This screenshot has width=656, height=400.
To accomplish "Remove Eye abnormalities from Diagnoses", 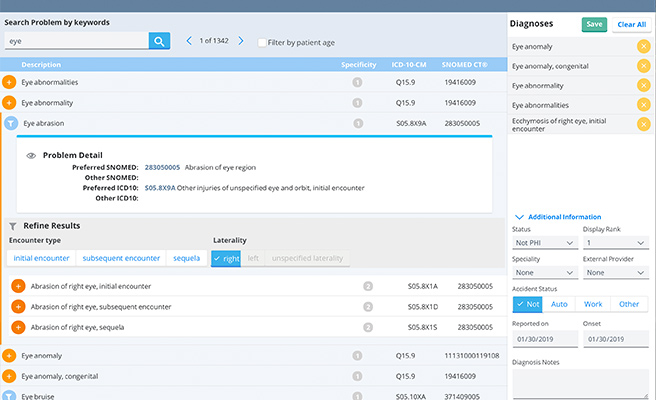I will (x=643, y=105).
